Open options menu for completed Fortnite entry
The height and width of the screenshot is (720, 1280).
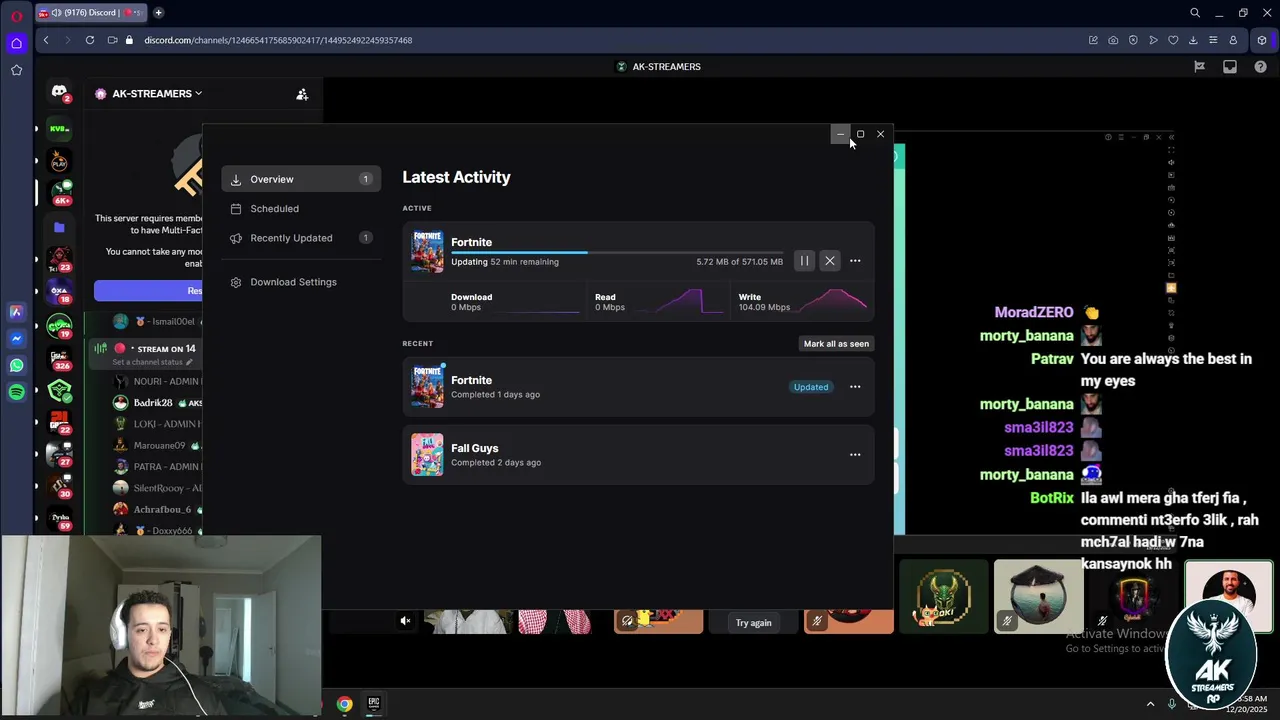pos(855,387)
